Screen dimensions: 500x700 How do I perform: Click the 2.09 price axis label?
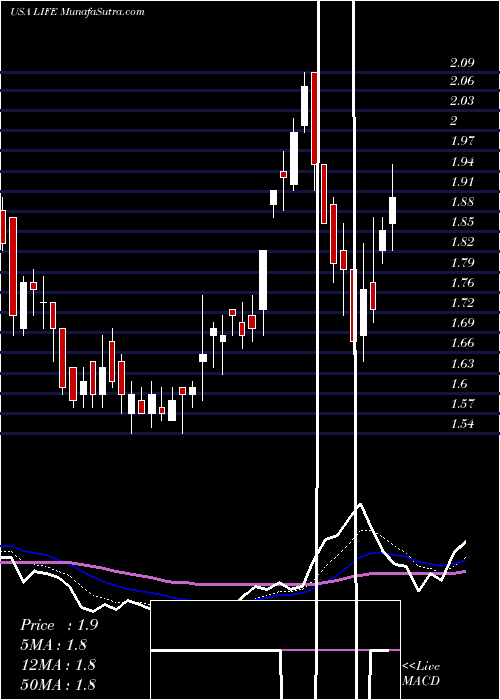462,63
